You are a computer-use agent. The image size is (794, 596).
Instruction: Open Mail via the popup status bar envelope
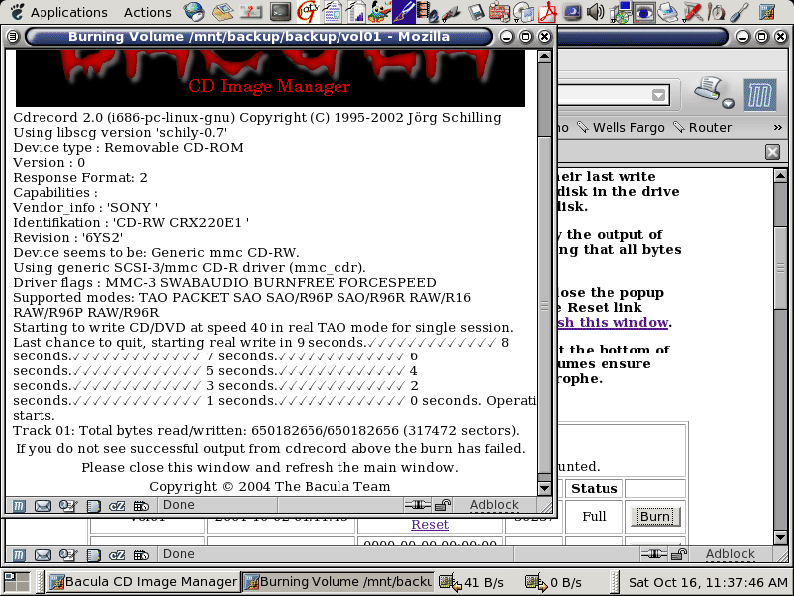tap(43, 505)
